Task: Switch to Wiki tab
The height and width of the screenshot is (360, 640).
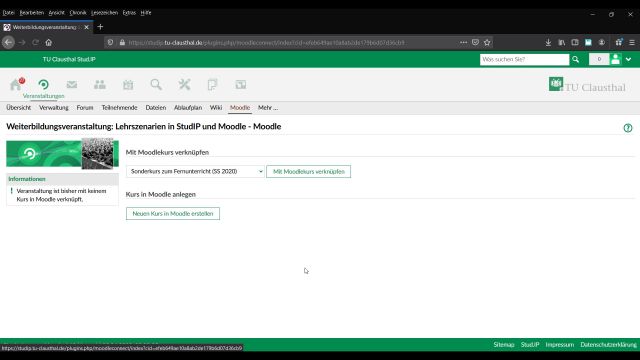Action: (x=216, y=108)
